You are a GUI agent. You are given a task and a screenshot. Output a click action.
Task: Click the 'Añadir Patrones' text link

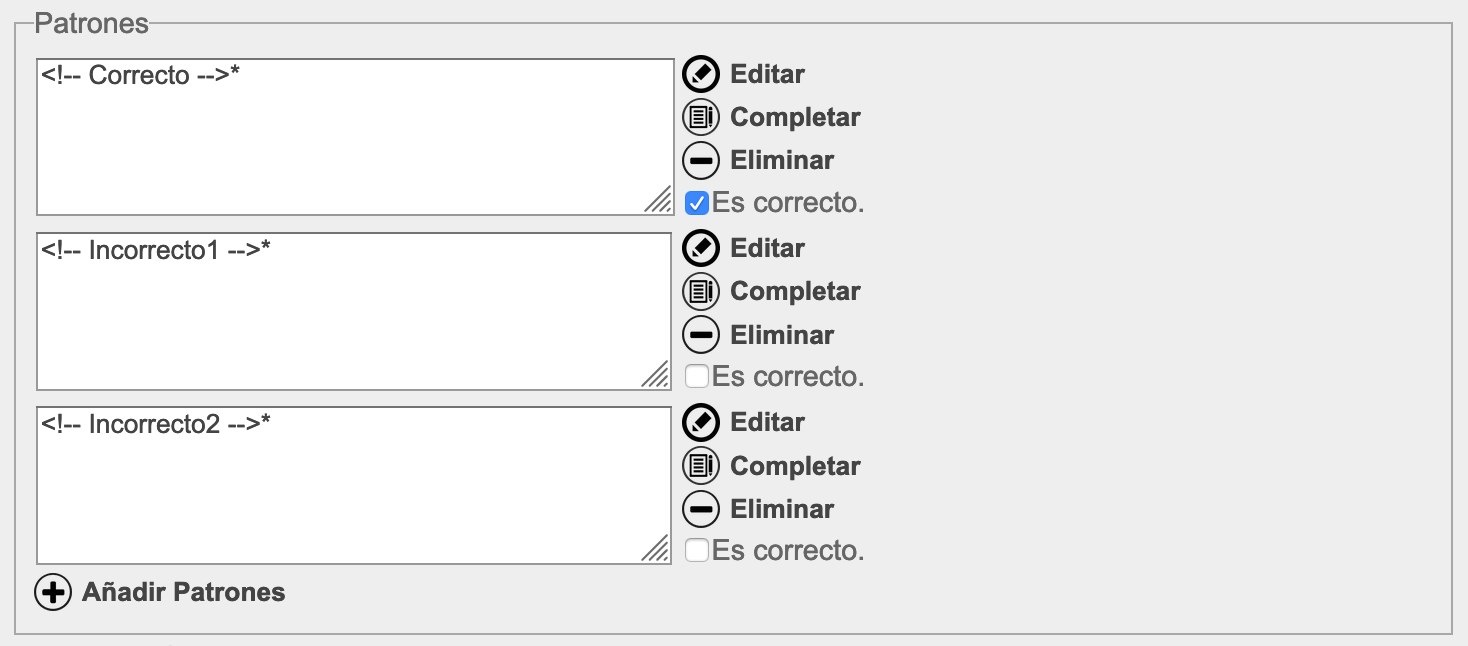pyautogui.click(x=184, y=592)
